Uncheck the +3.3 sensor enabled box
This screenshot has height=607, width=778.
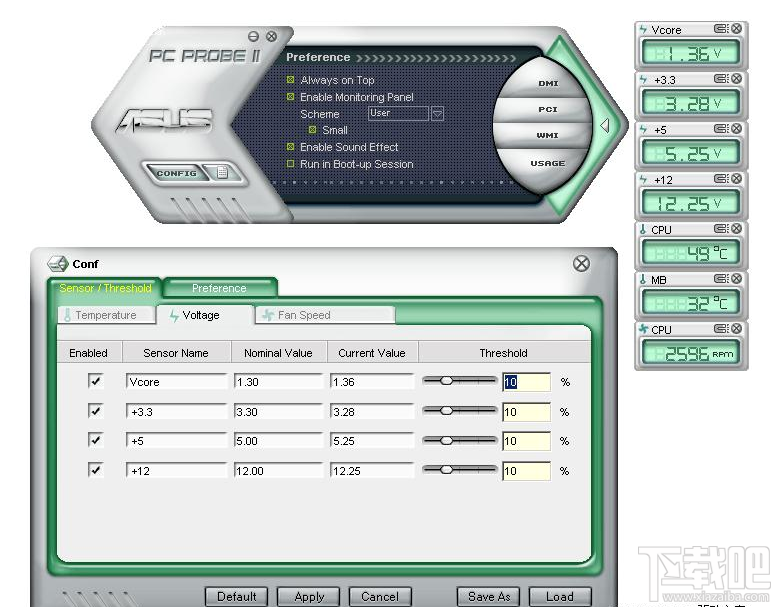tap(95, 410)
